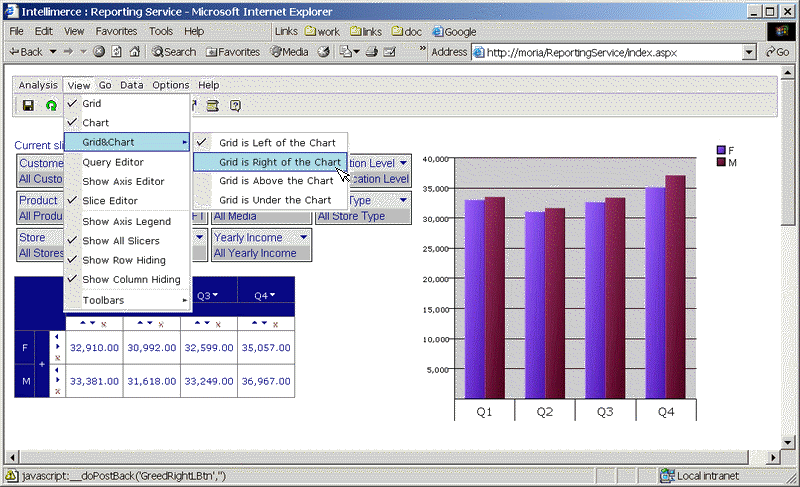Click the scroll-shaped icon left of help

pyautogui.click(x=213, y=106)
